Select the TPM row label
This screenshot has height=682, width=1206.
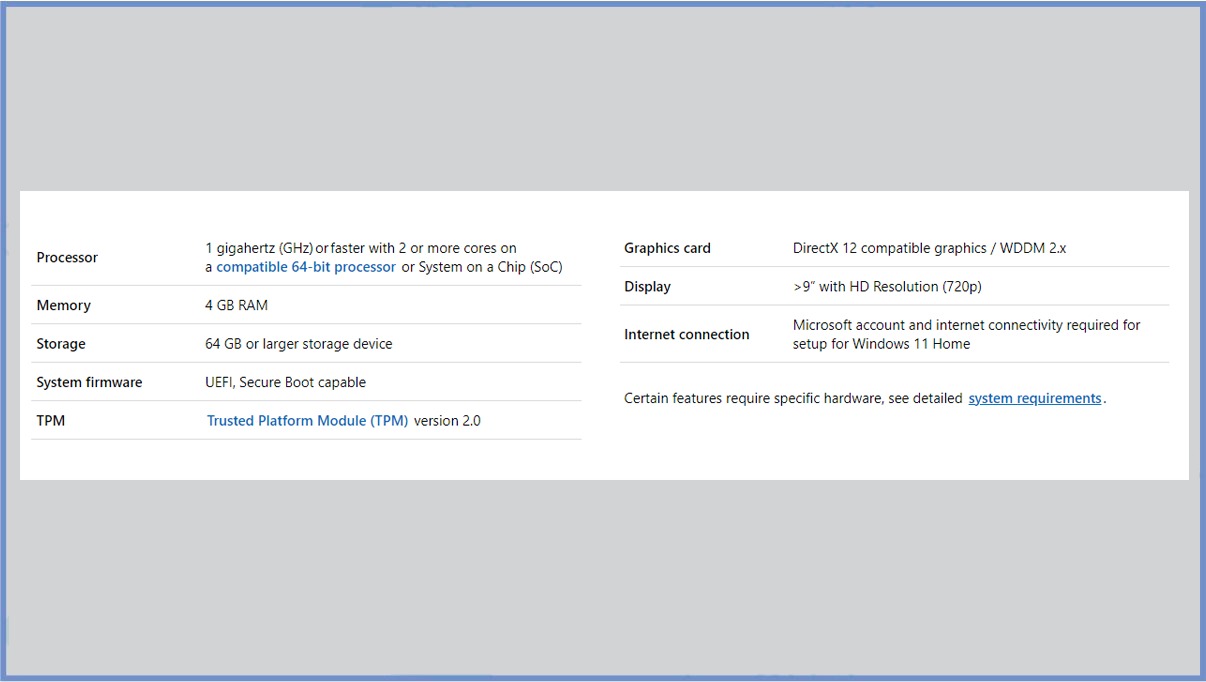click(51, 421)
